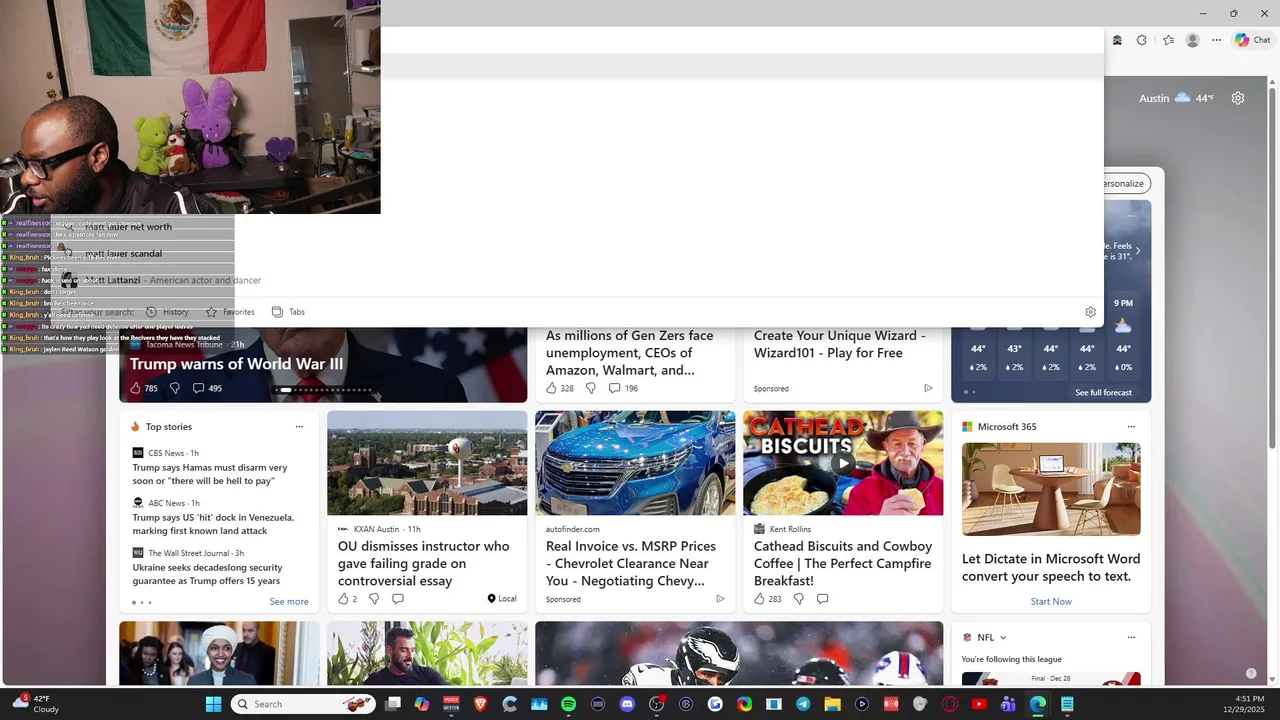This screenshot has width=1280, height=720.
Task: Open Edge extensions puzzle icon
Action: click(x=1142, y=40)
